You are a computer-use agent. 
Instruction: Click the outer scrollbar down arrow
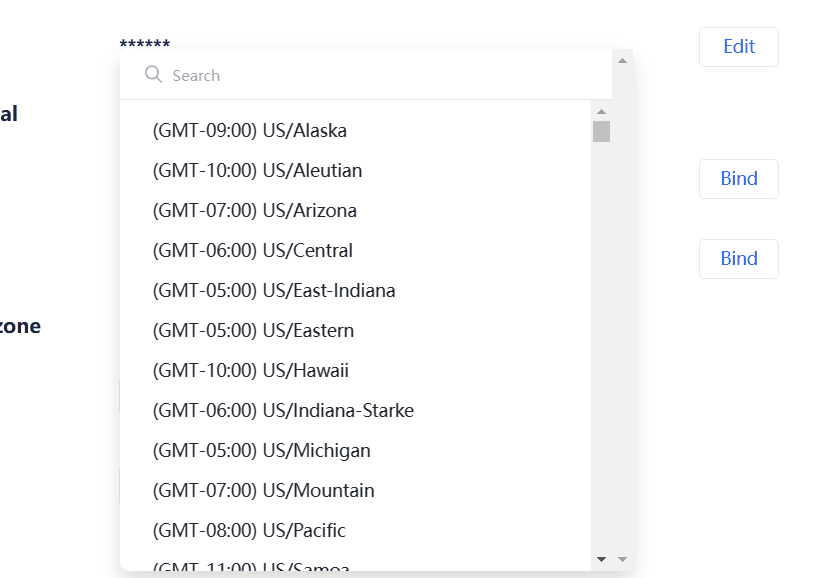point(622,558)
